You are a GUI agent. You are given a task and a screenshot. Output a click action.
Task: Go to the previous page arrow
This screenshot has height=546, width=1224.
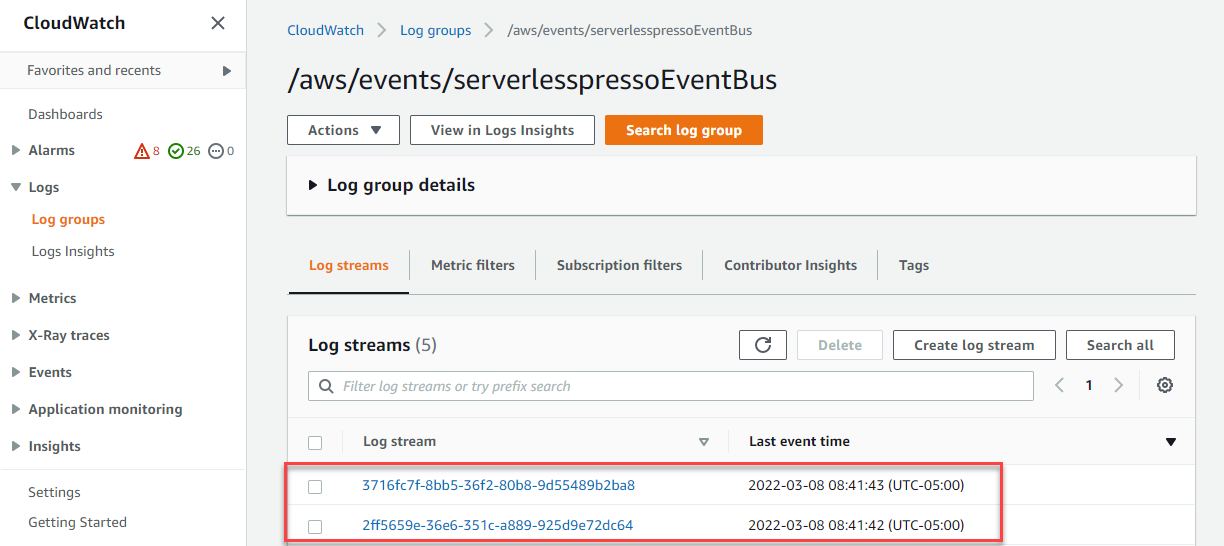(x=1059, y=385)
